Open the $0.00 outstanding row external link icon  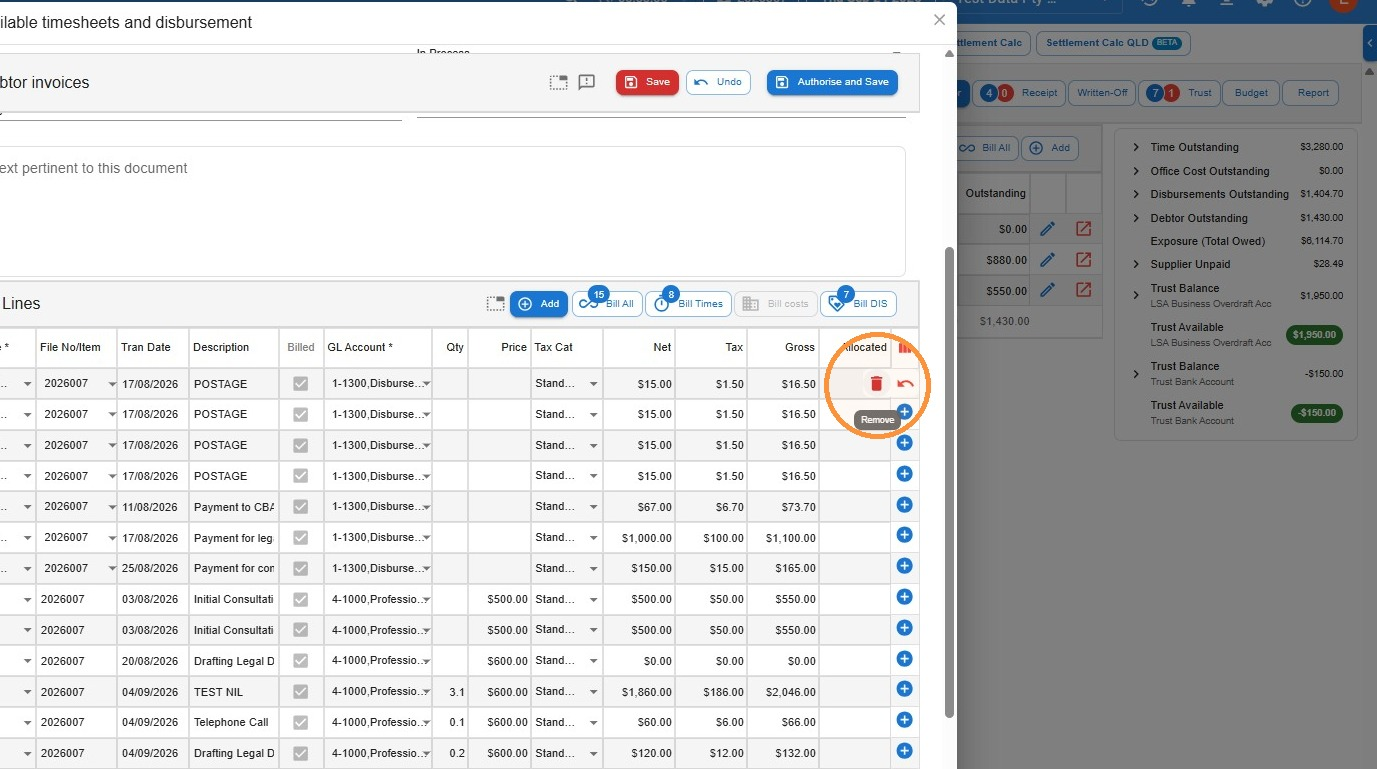(x=1083, y=229)
